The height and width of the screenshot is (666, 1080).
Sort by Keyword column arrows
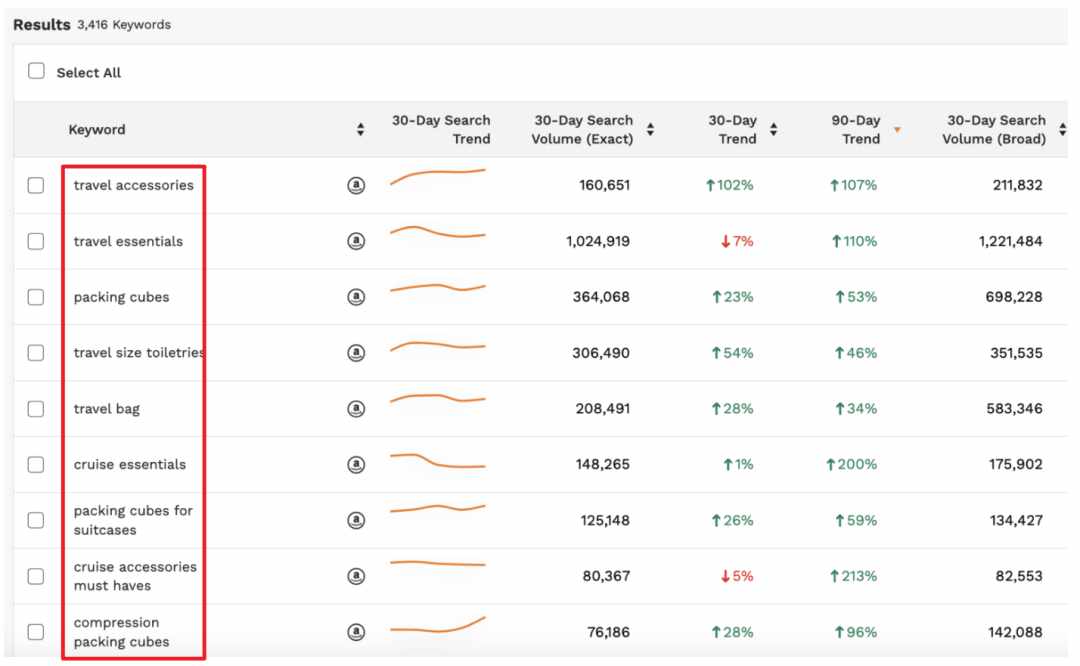tap(360, 129)
